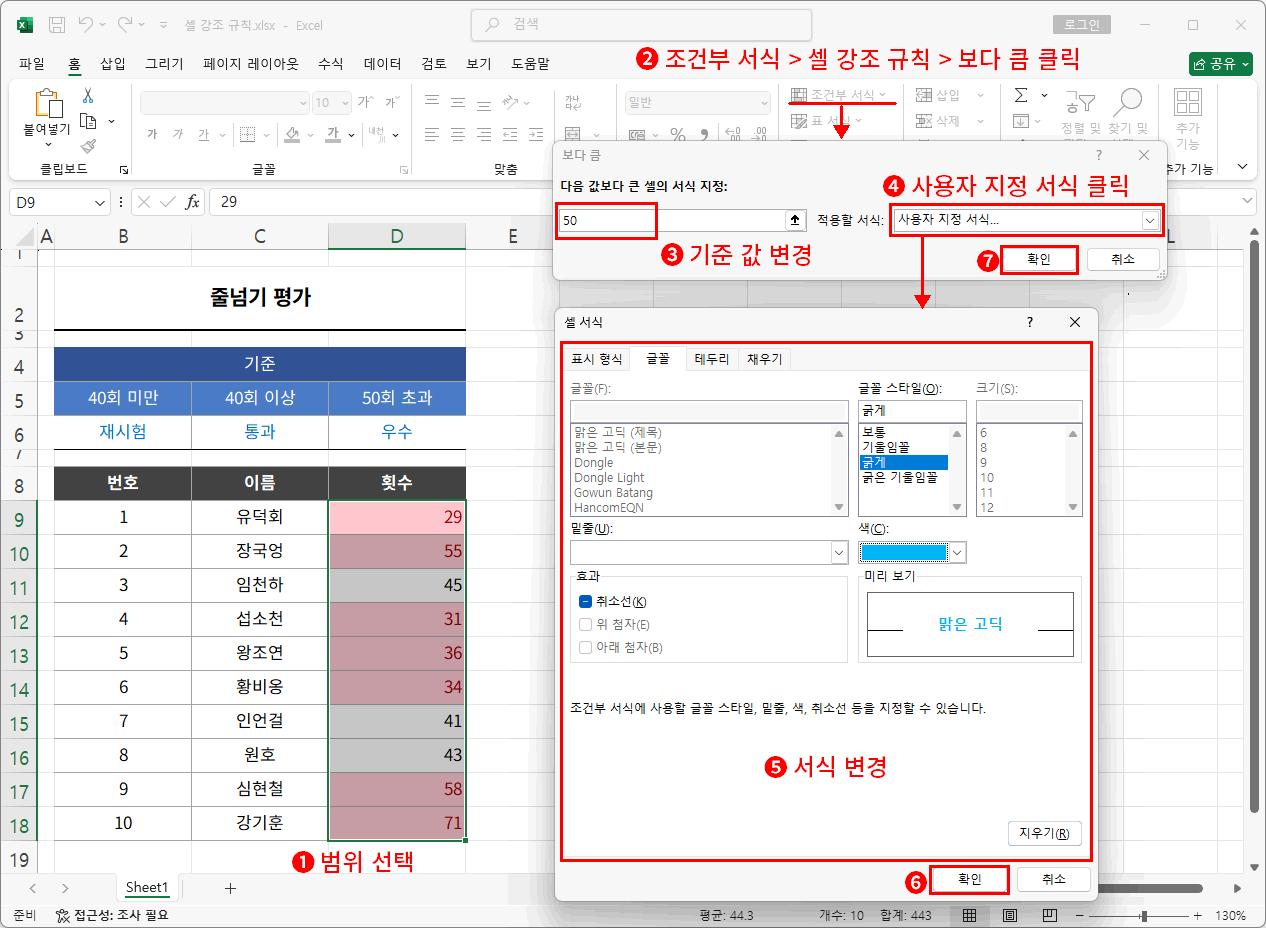Click the Paste (붙여넣기) clipboard icon
The height and width of the screenshot is (928, 1266).
[48, 104]
